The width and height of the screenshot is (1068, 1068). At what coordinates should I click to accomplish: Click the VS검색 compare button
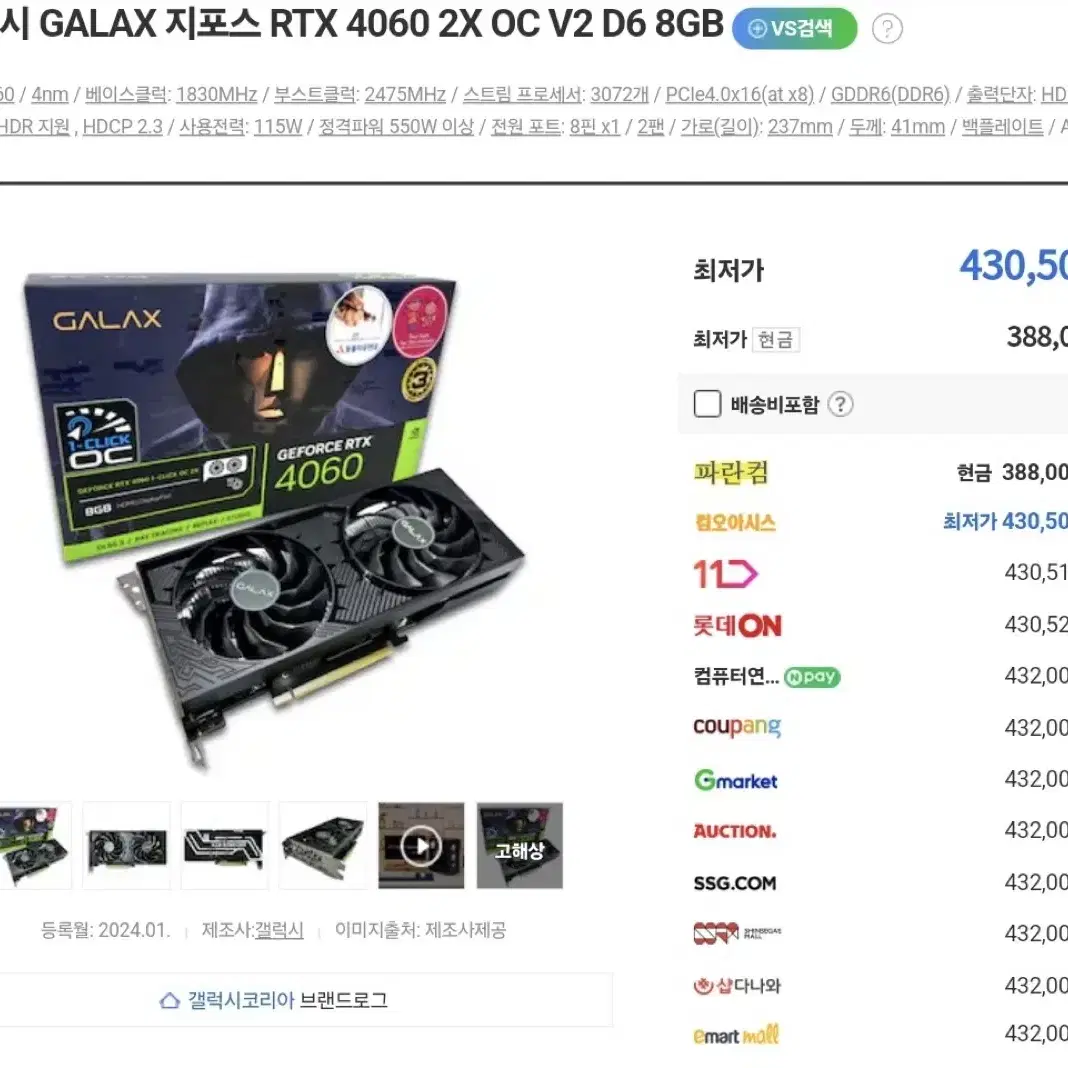click(x=794, y=29)
